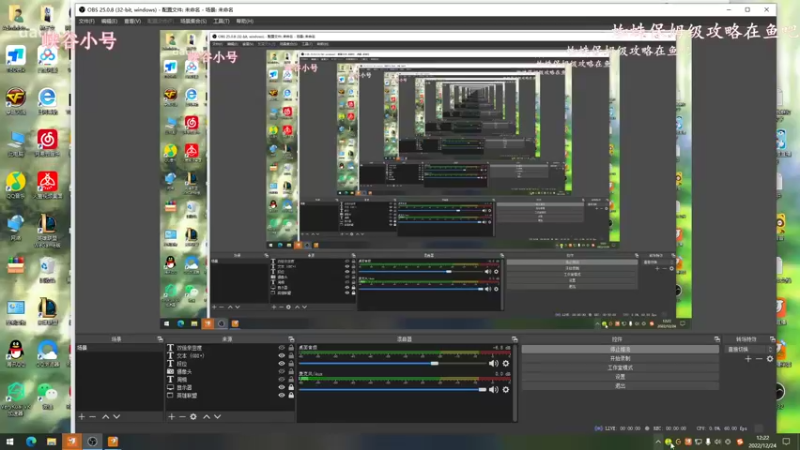Open QQ desktop penguin icon

click(16, 353)
